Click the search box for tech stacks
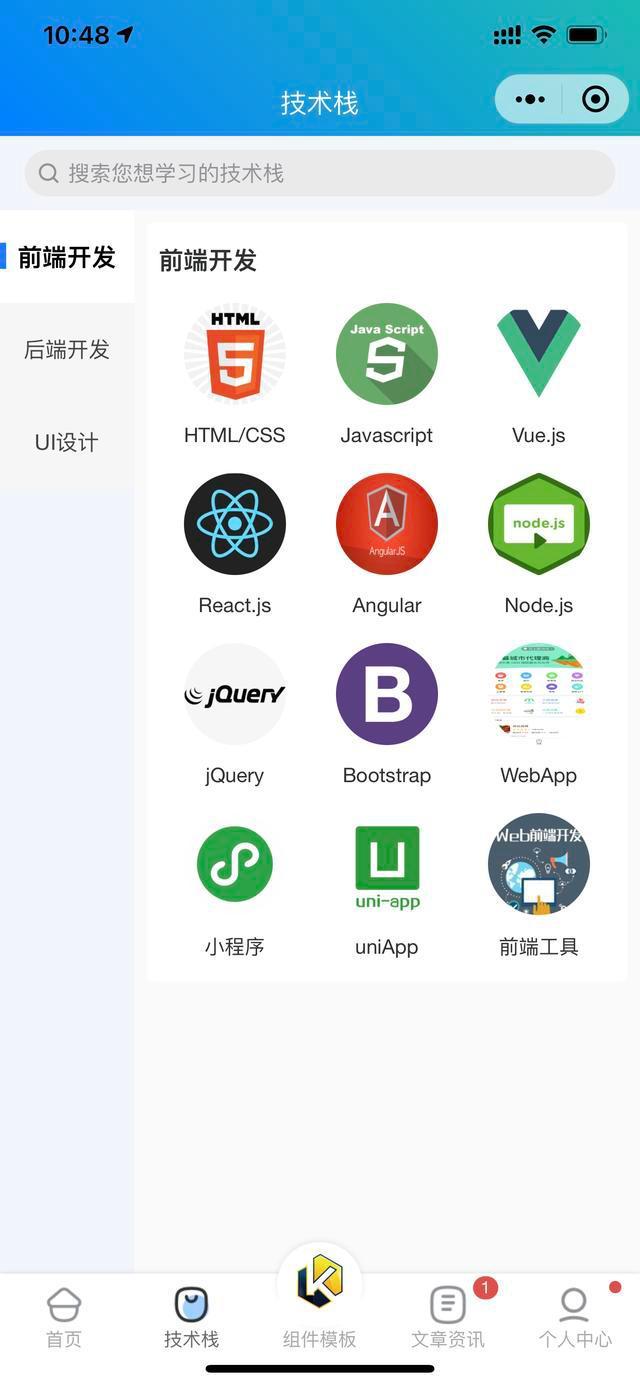This screenshot has width=640, height=1385. point(320,173)
